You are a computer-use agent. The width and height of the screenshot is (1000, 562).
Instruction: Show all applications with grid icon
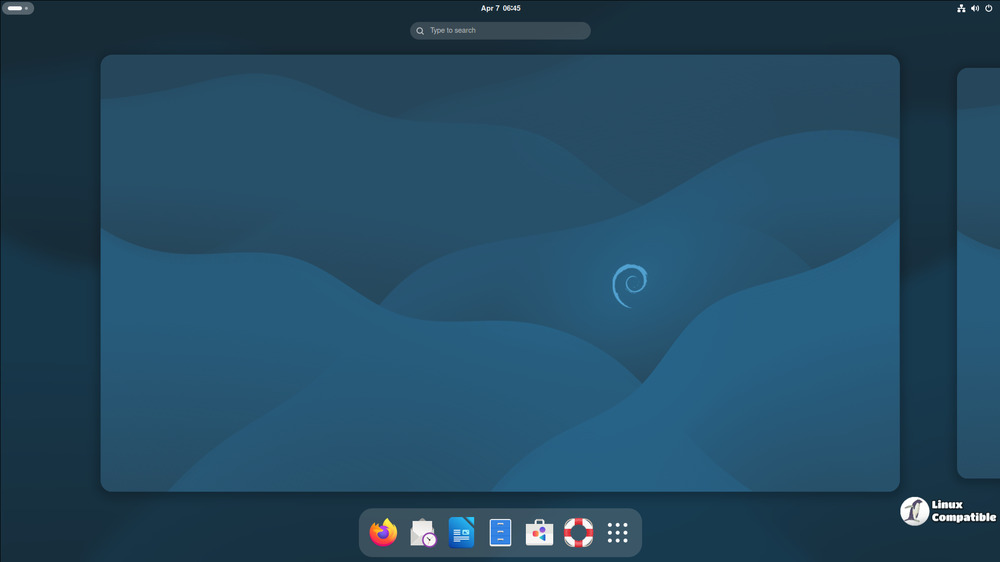(x=617, y=533)
